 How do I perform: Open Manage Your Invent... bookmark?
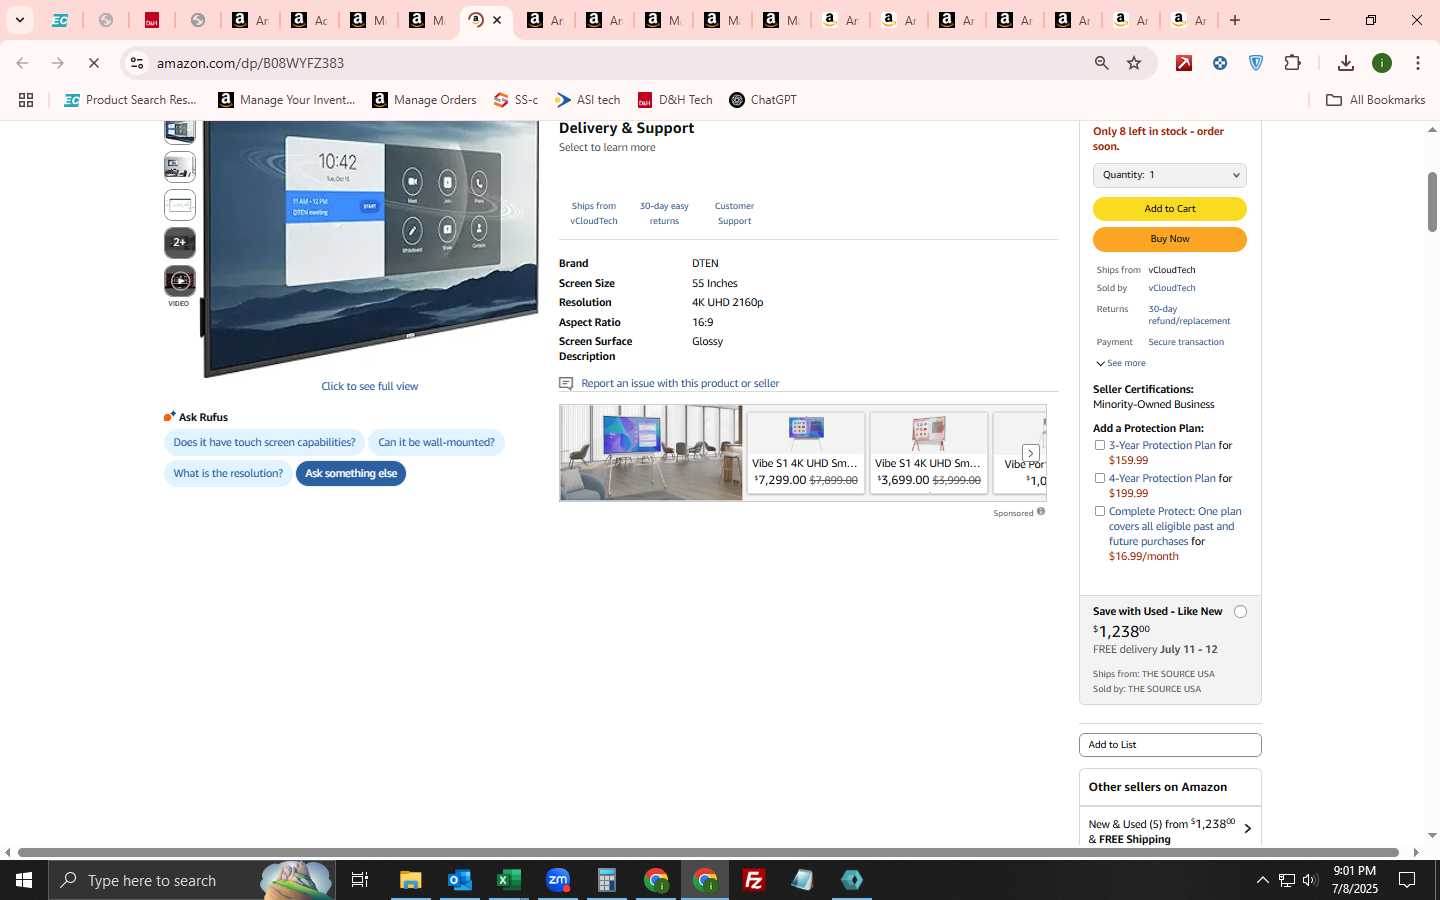click(287, 100)
